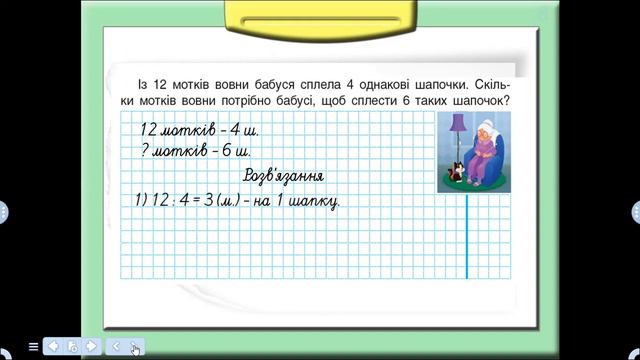Open the left edge side panel handle
The height and width of the screenshot is (360, 640).
tap(2, 212)
